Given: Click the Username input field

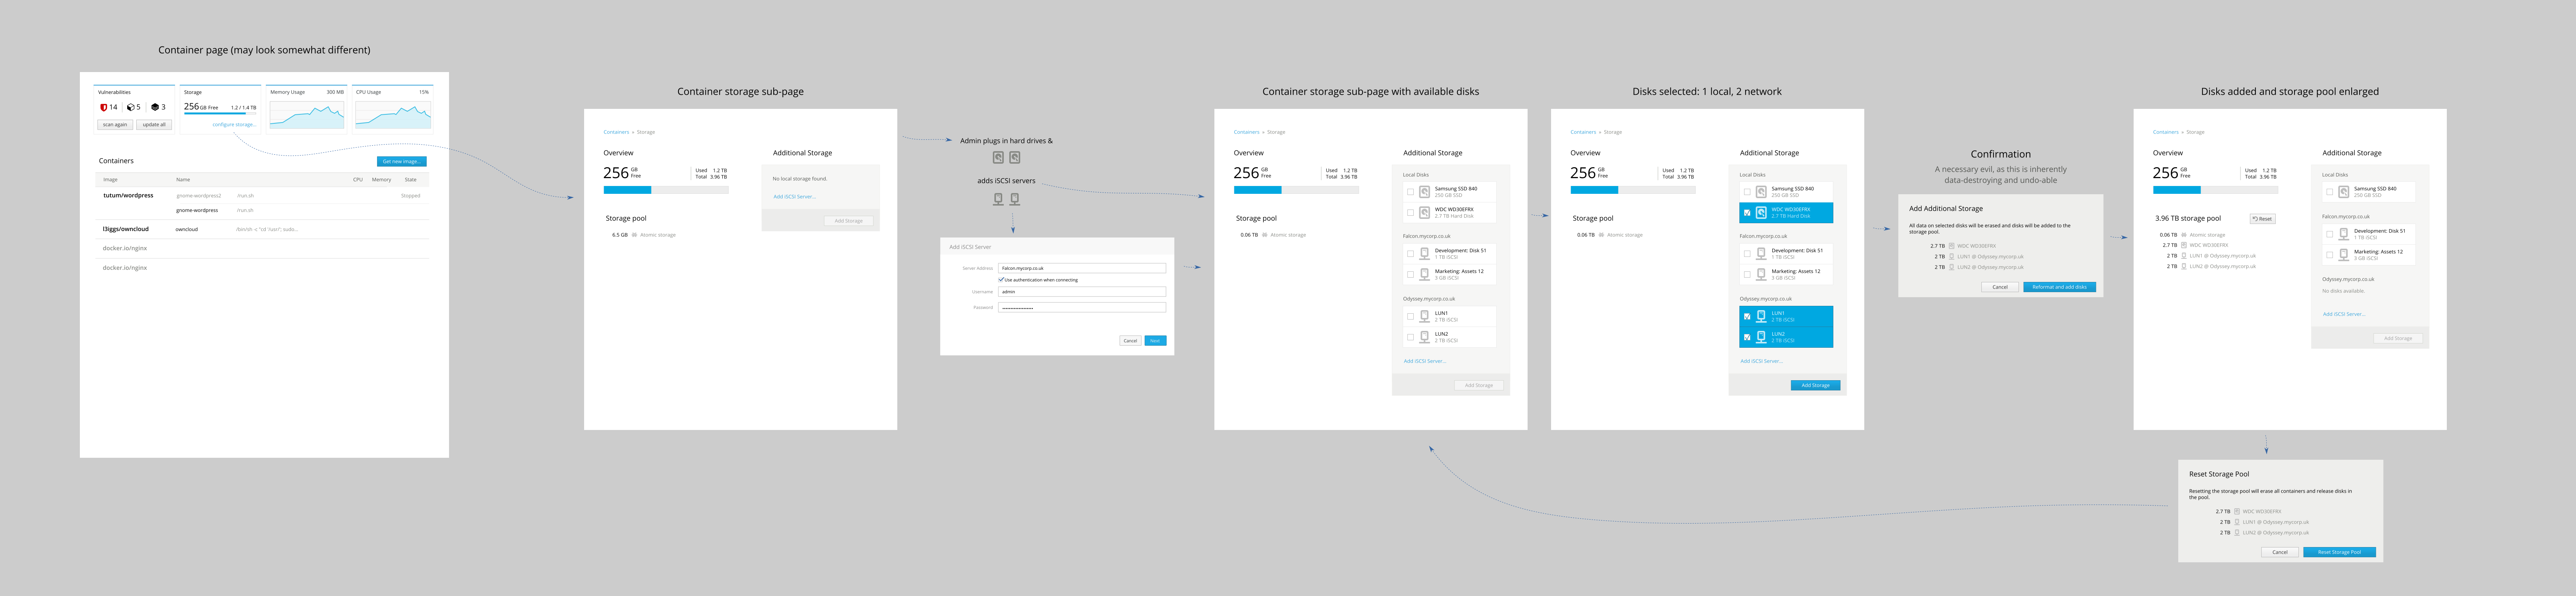Looking at the screenshot, I should point(1082,292).
